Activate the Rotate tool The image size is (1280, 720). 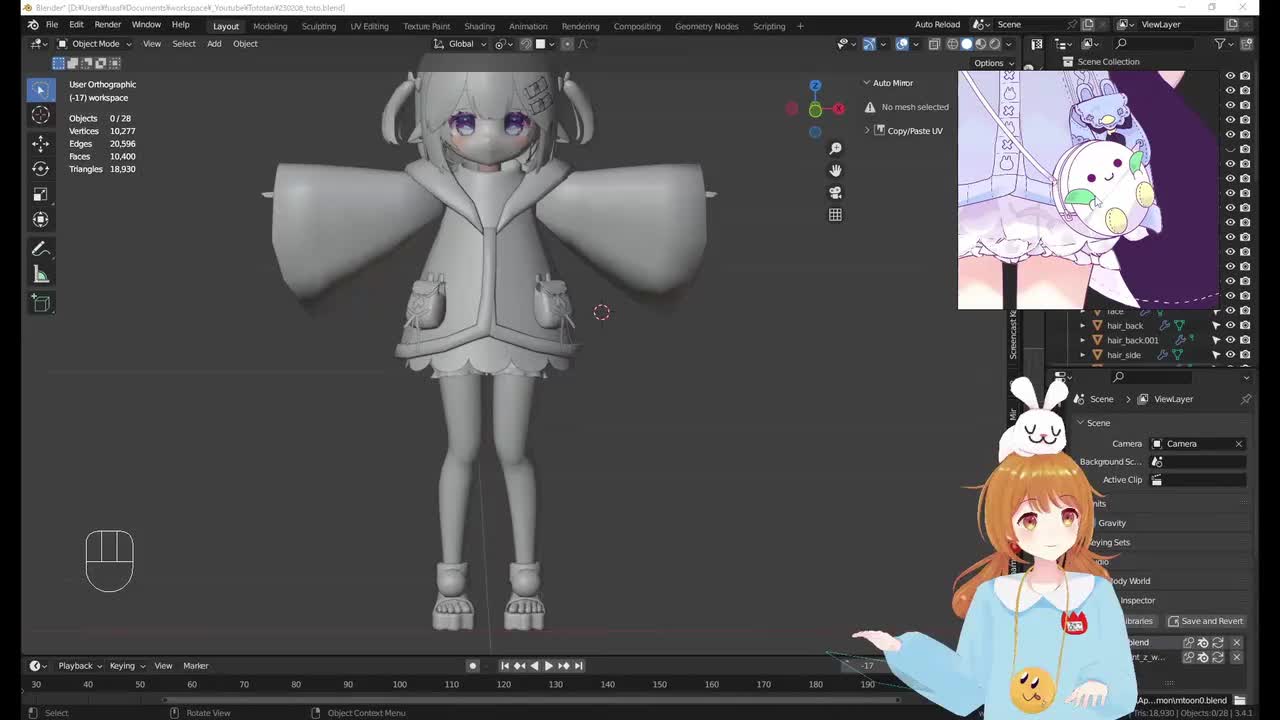[41, 169]
